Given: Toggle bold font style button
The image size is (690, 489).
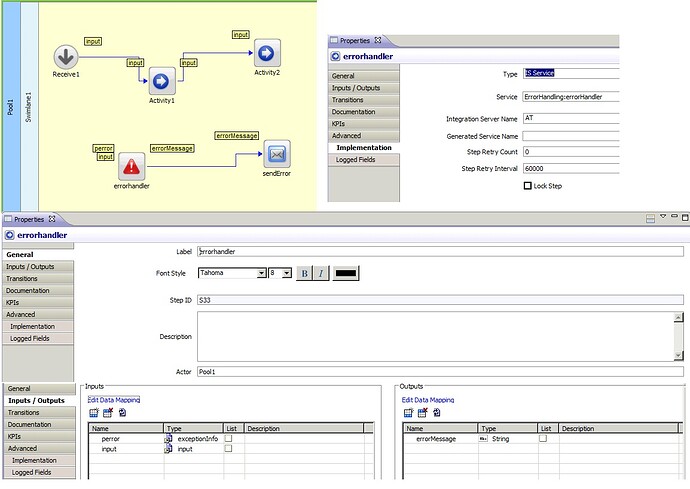Looking at the screenshot, I should point(304,273).
